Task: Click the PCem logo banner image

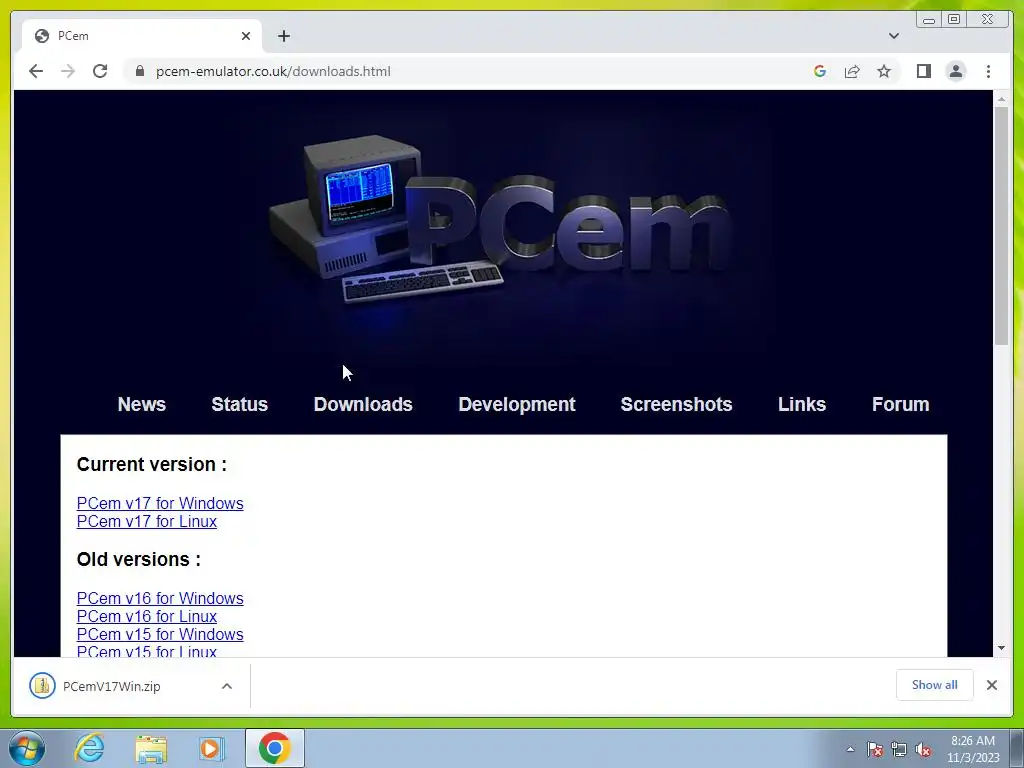Action: [x=503, y=222]
